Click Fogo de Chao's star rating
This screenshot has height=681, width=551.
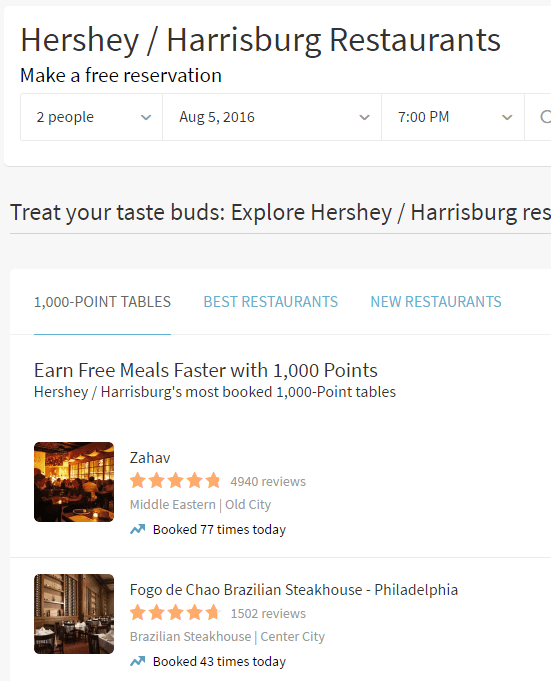point(175,613)
